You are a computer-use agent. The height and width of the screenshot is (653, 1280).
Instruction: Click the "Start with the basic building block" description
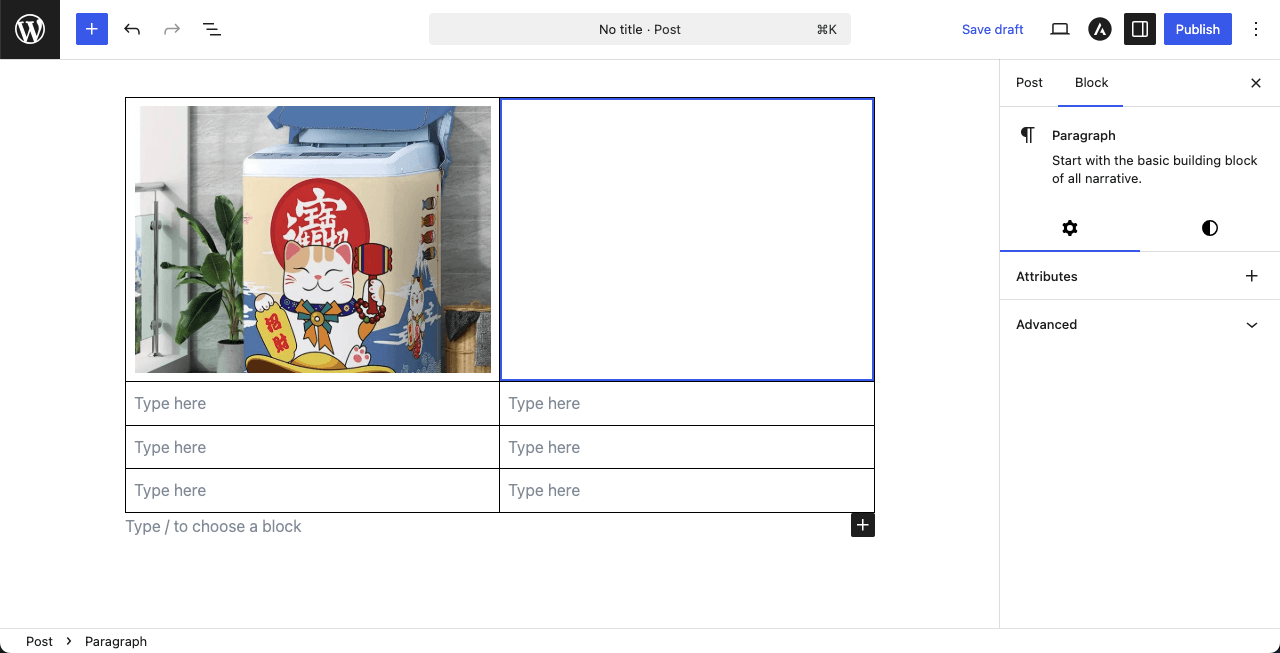[x=1155, y=169]
